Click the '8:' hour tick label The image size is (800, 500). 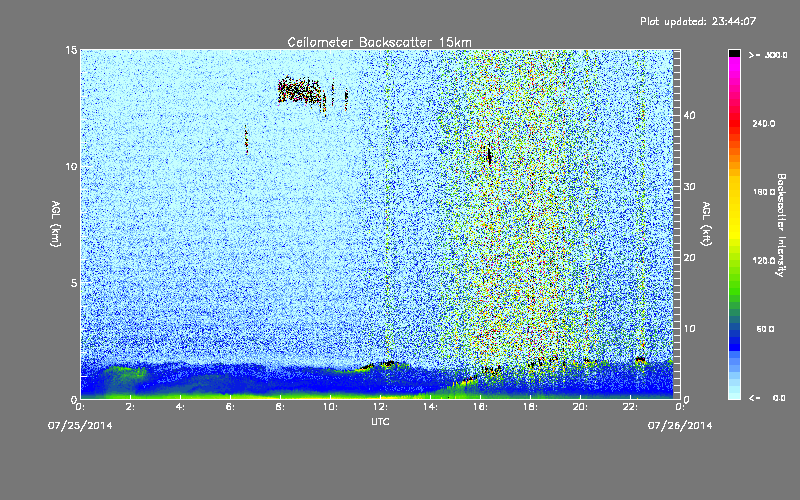tap(280, 407)
